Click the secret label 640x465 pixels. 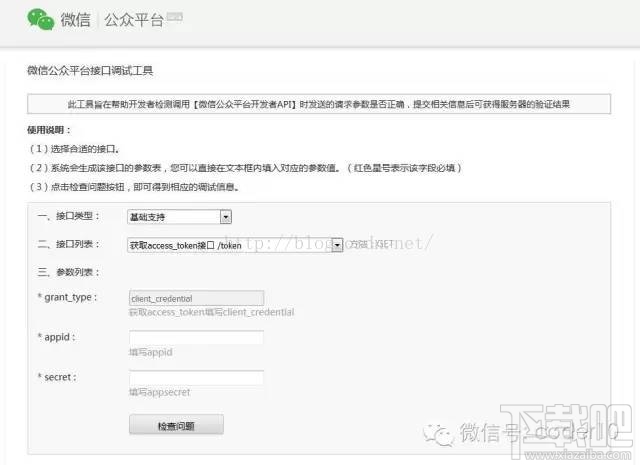click(57, 377)
